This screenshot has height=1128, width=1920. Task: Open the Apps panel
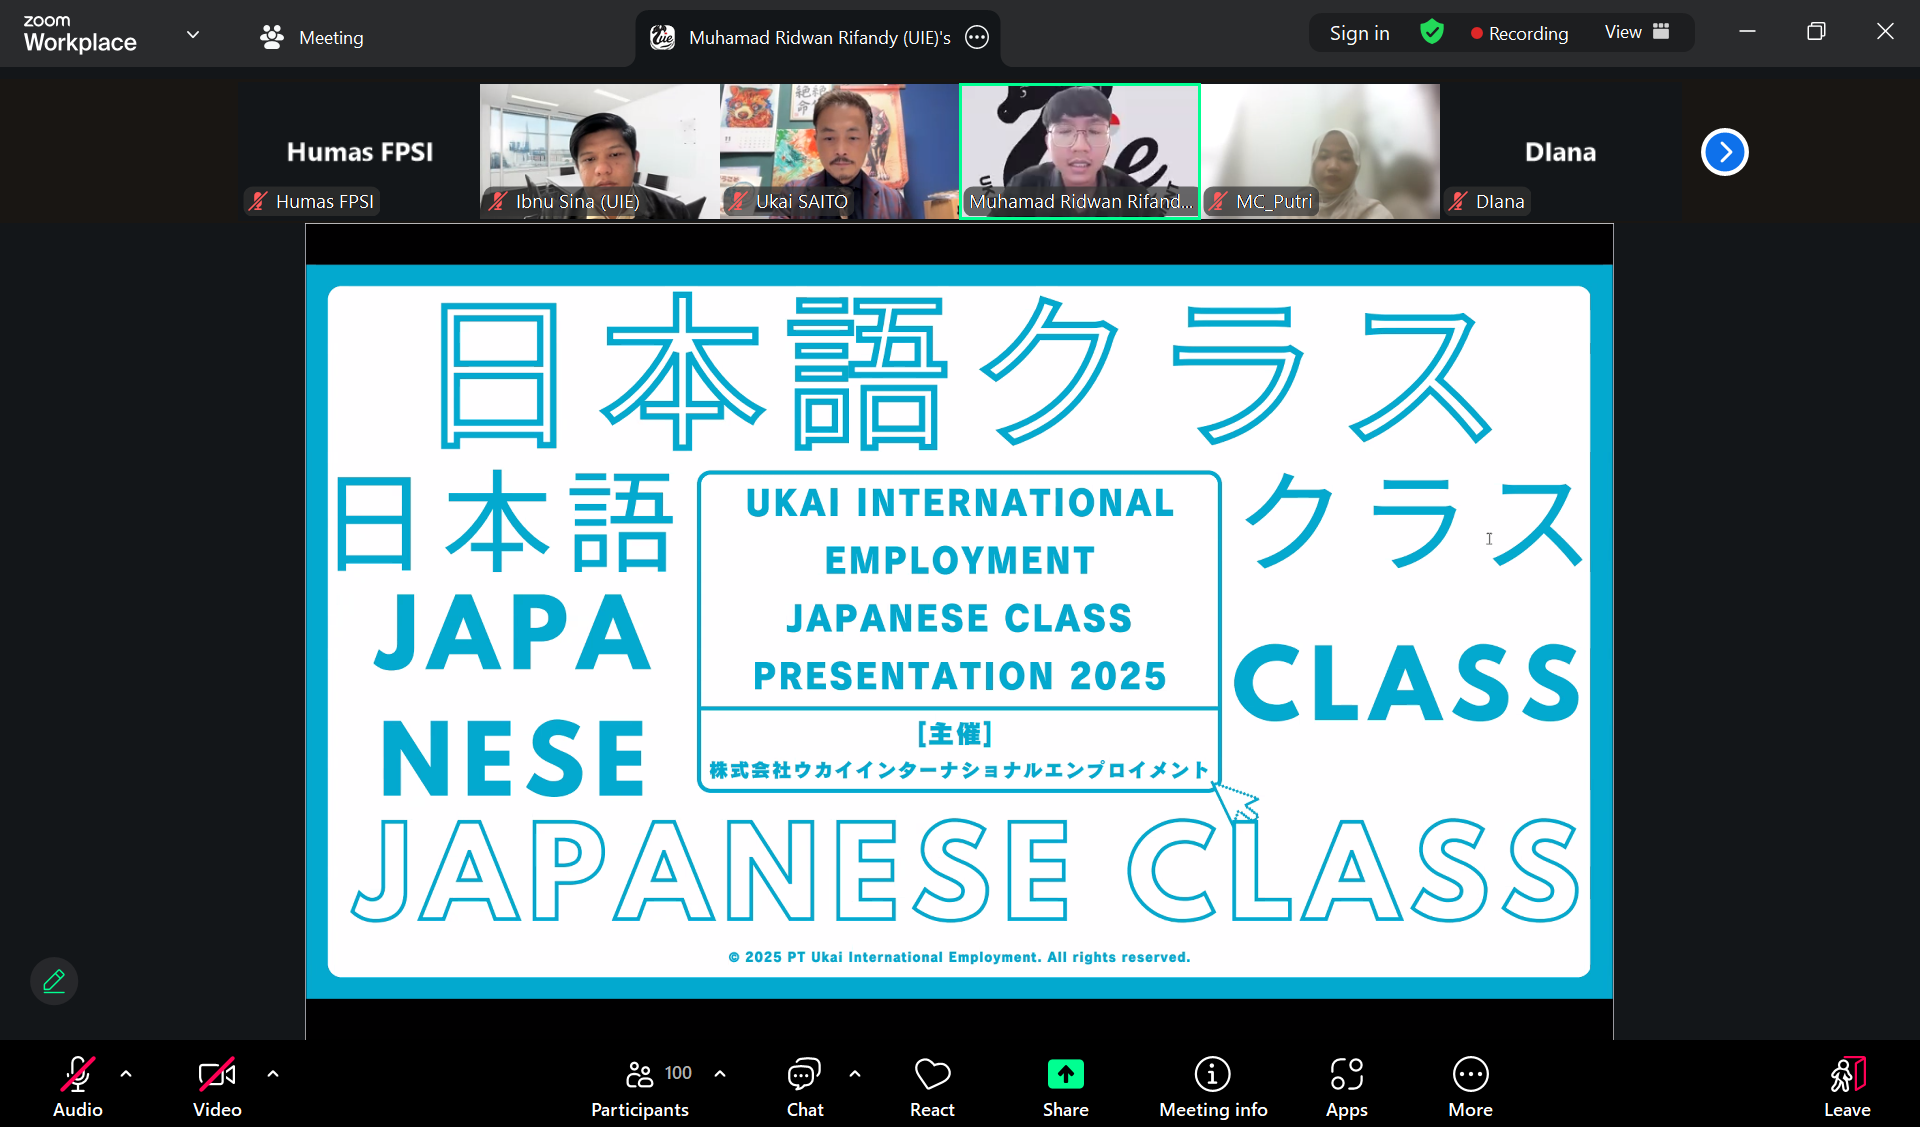[x=1346, y=1076]
